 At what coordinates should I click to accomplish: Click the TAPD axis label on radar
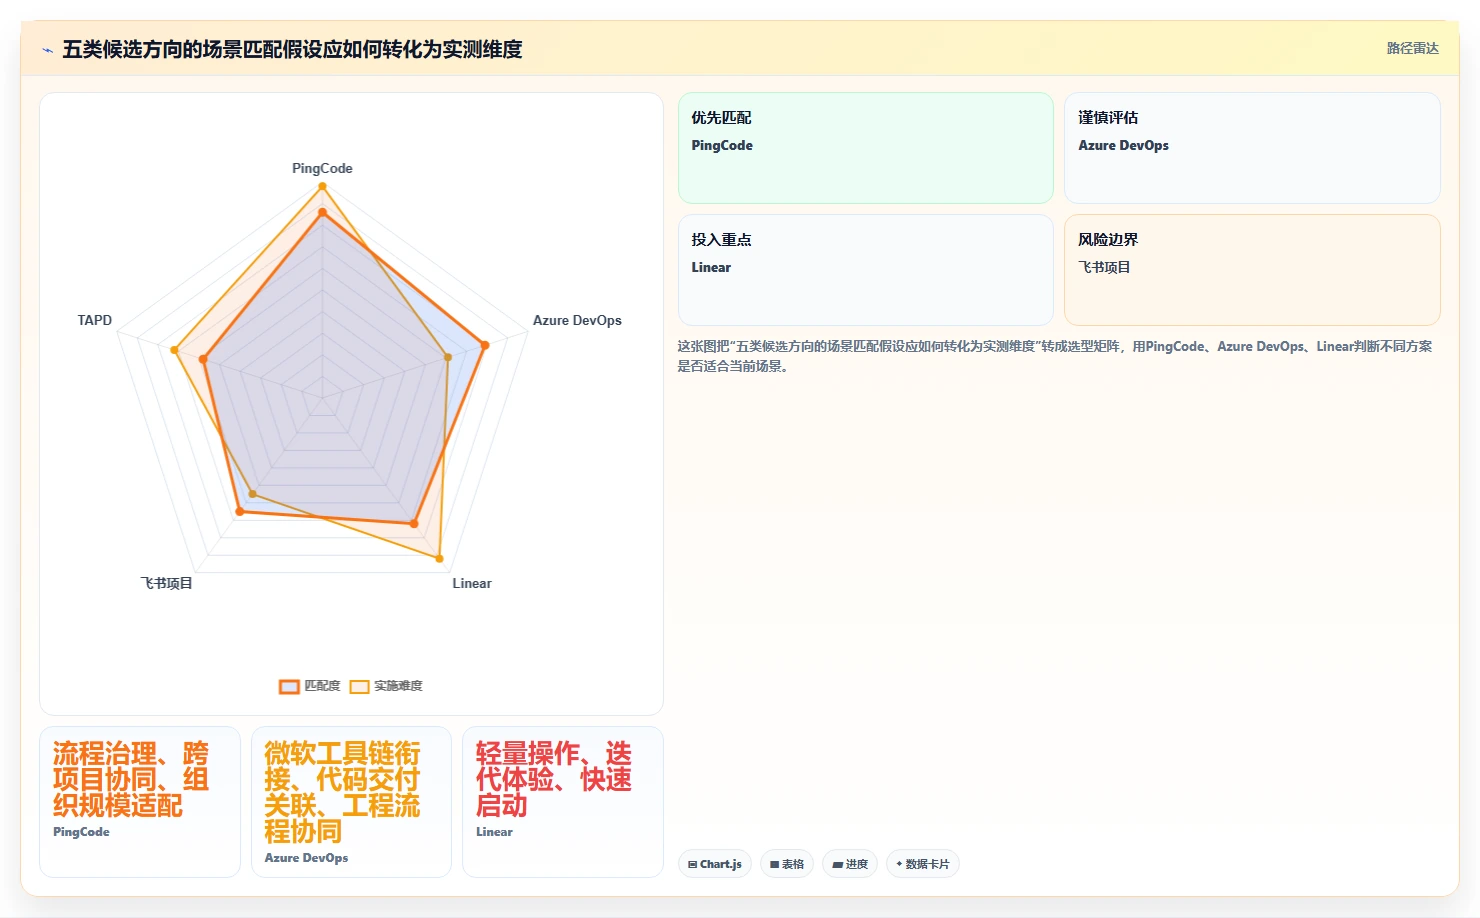tap(95, 320)
